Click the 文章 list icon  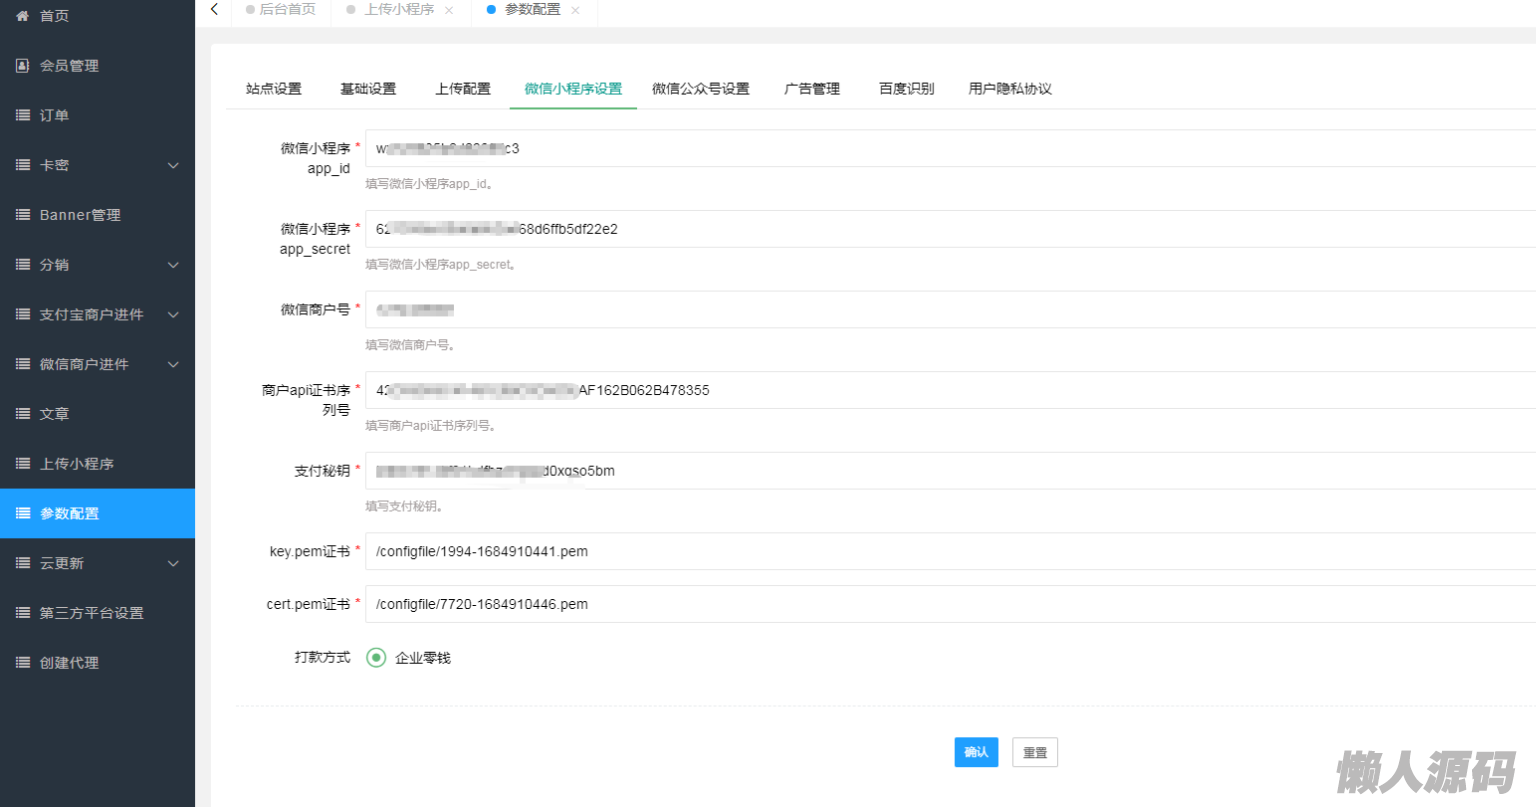pyautogui.click(x=22, y=414)
